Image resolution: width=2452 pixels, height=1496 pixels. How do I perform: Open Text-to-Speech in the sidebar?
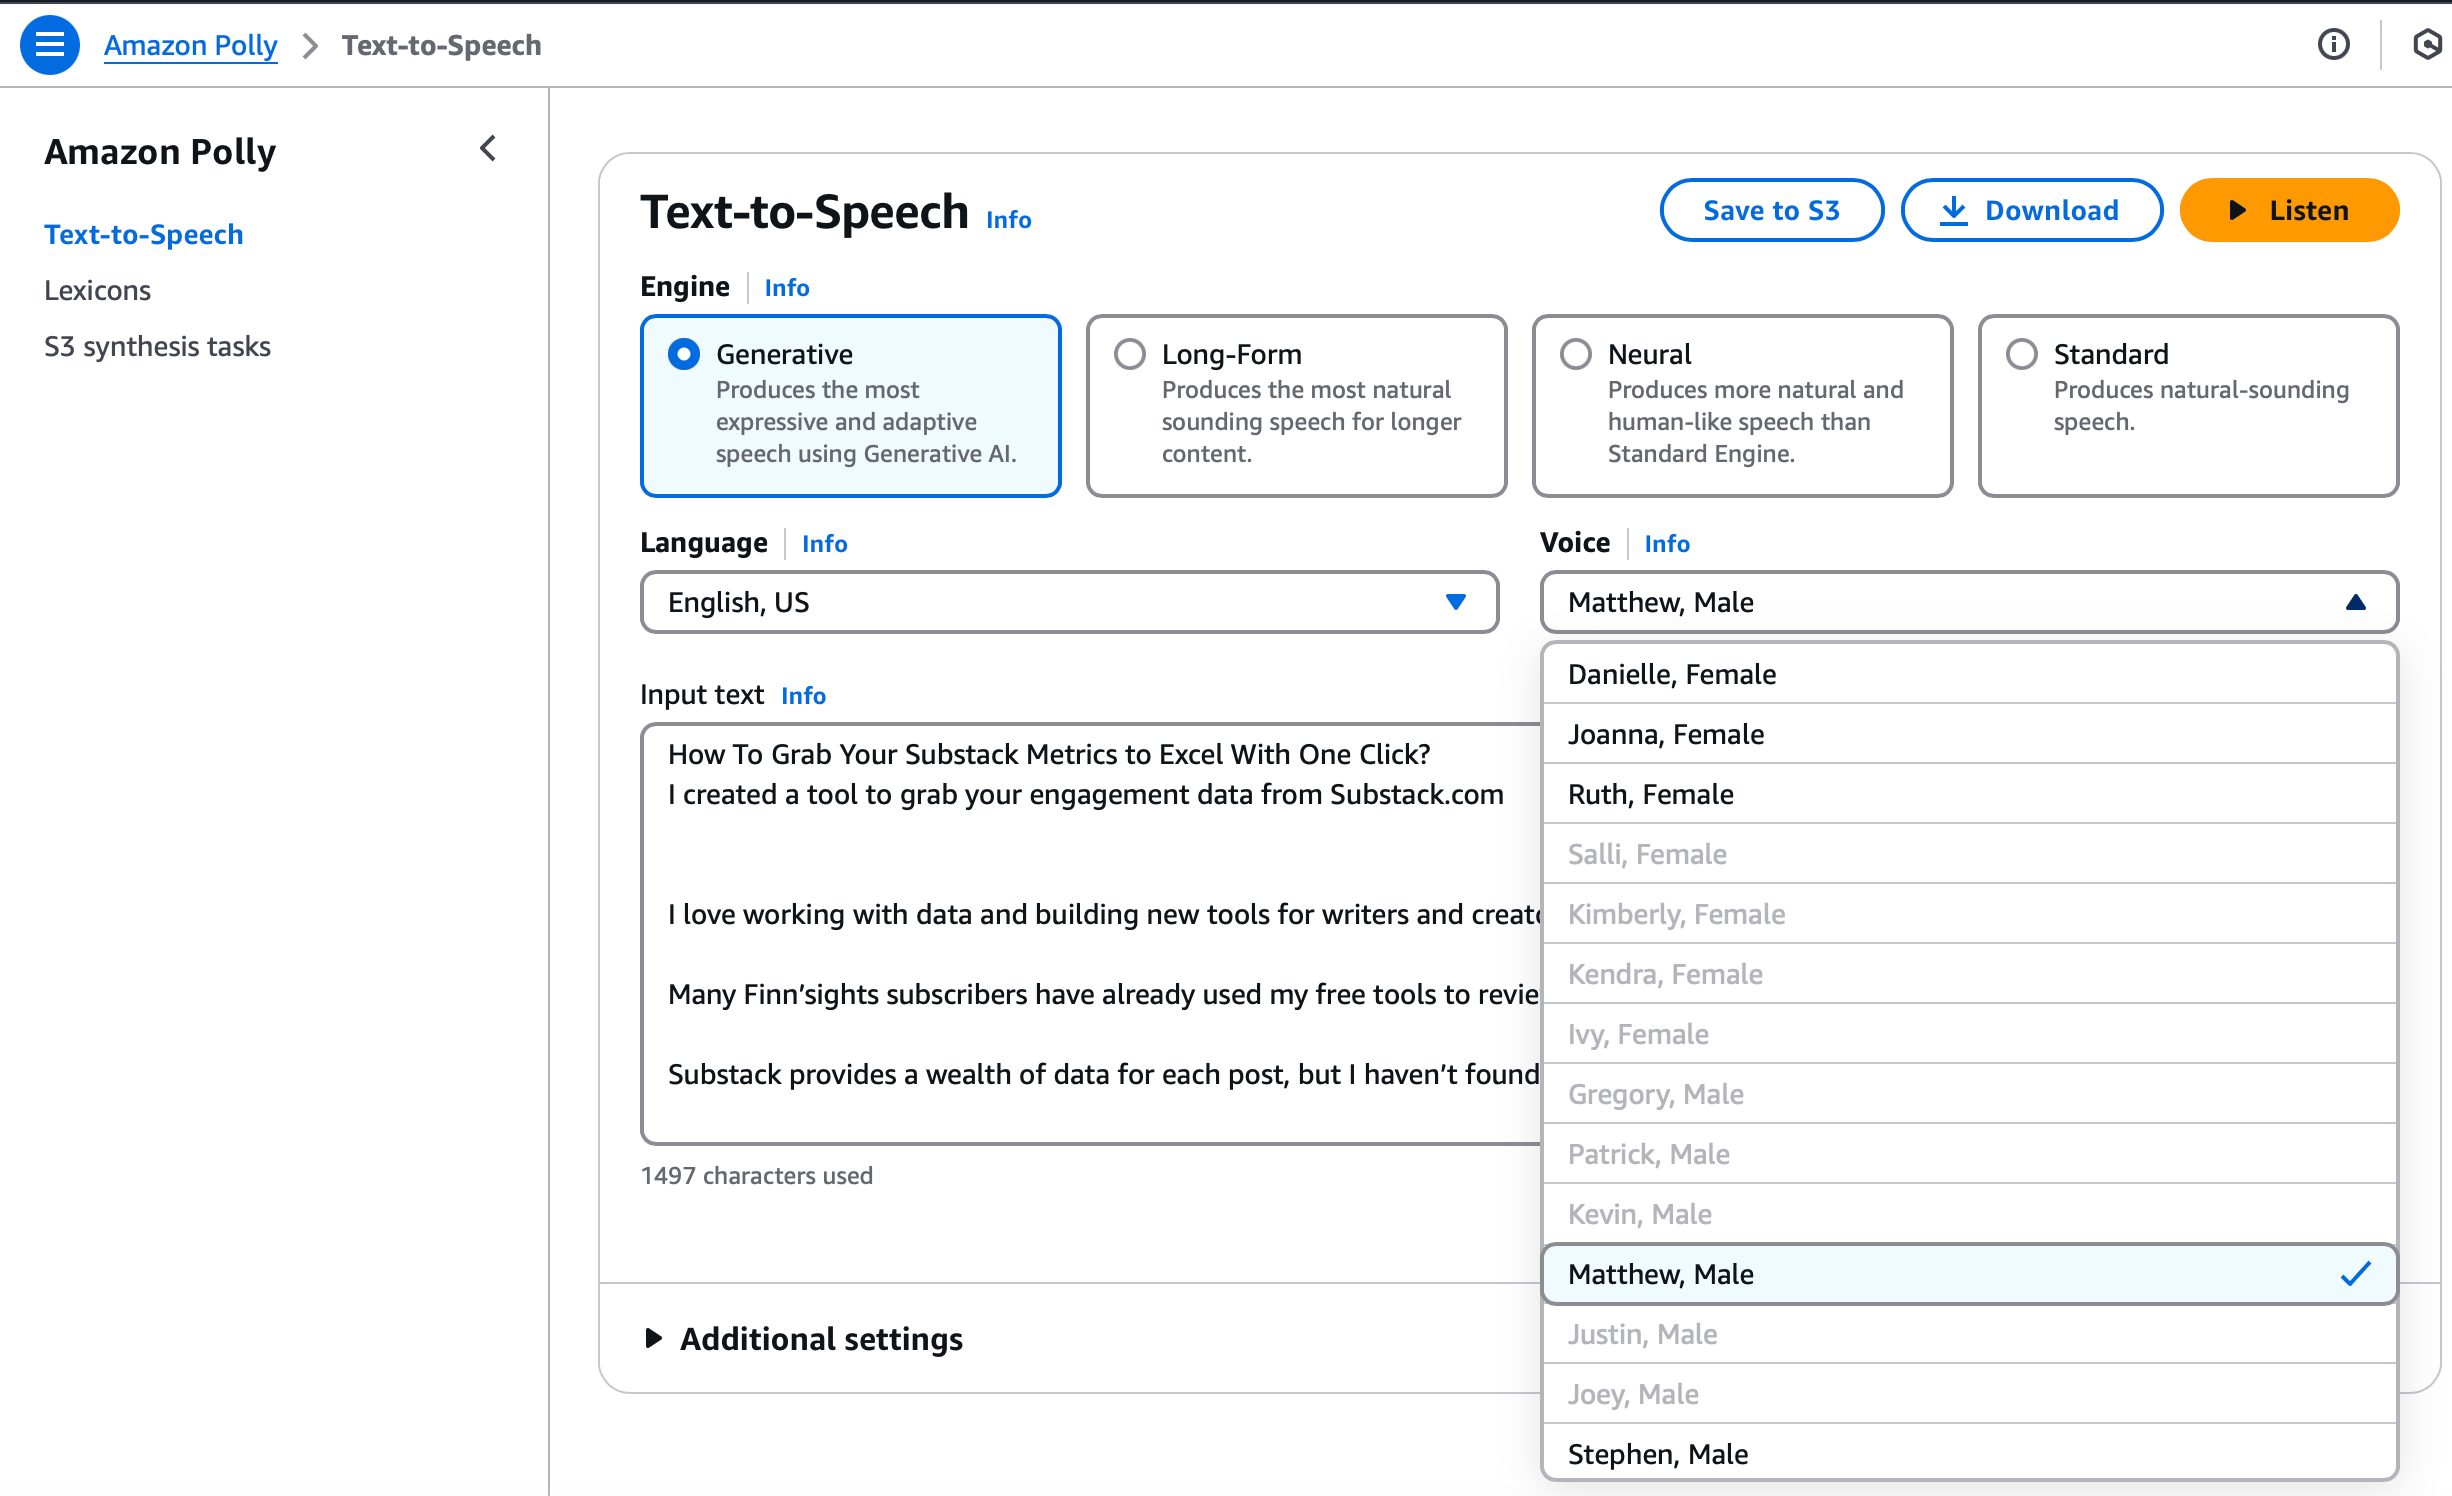[x=144, y=234]
